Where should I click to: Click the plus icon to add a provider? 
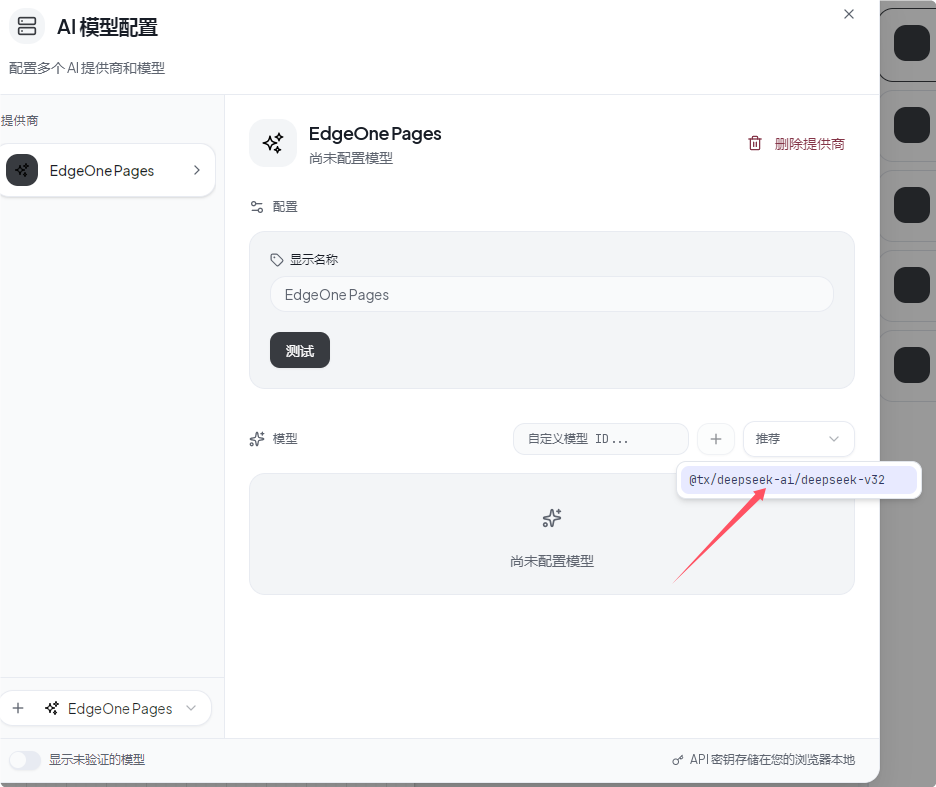tap(18, 708)
